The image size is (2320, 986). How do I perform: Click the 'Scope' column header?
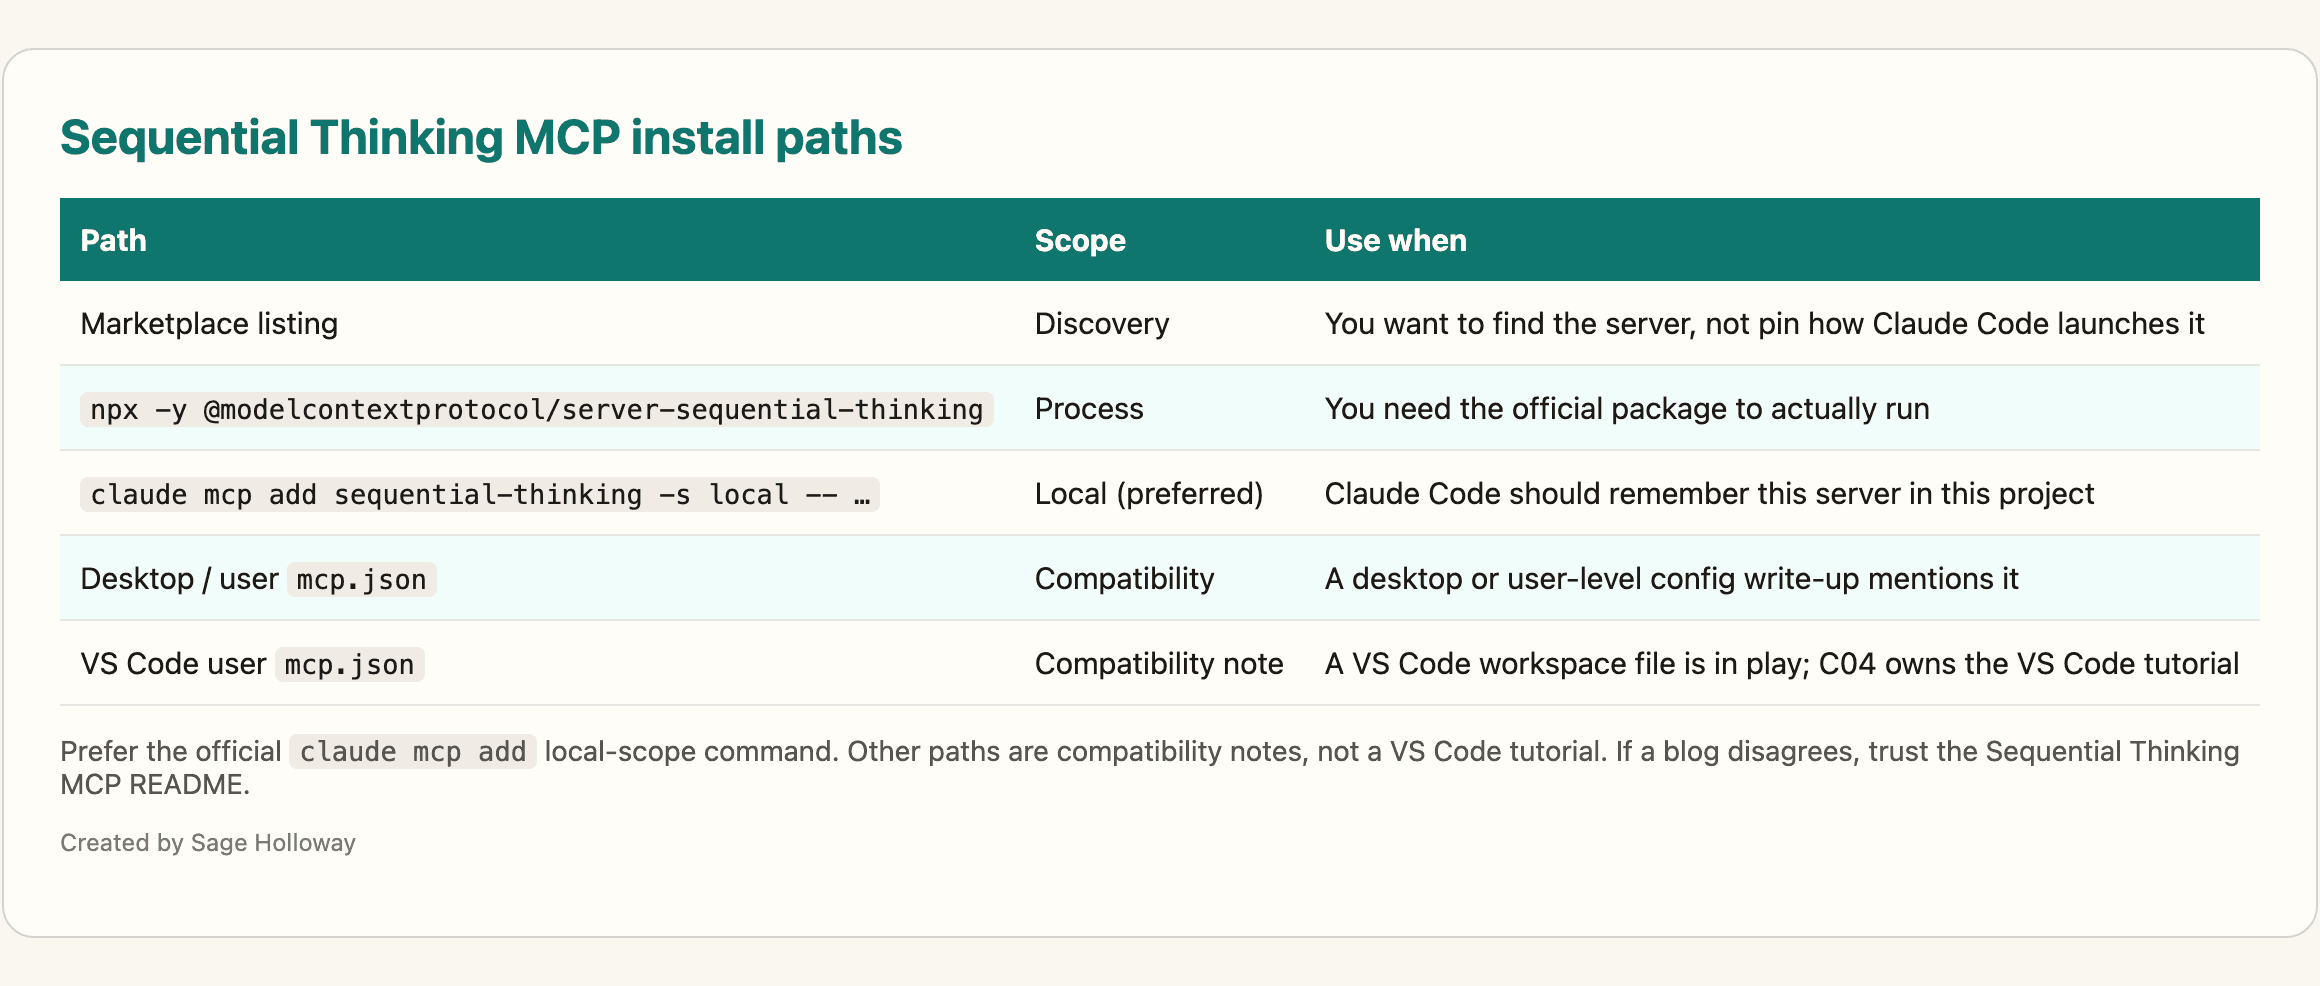(x=1080, y=240)
